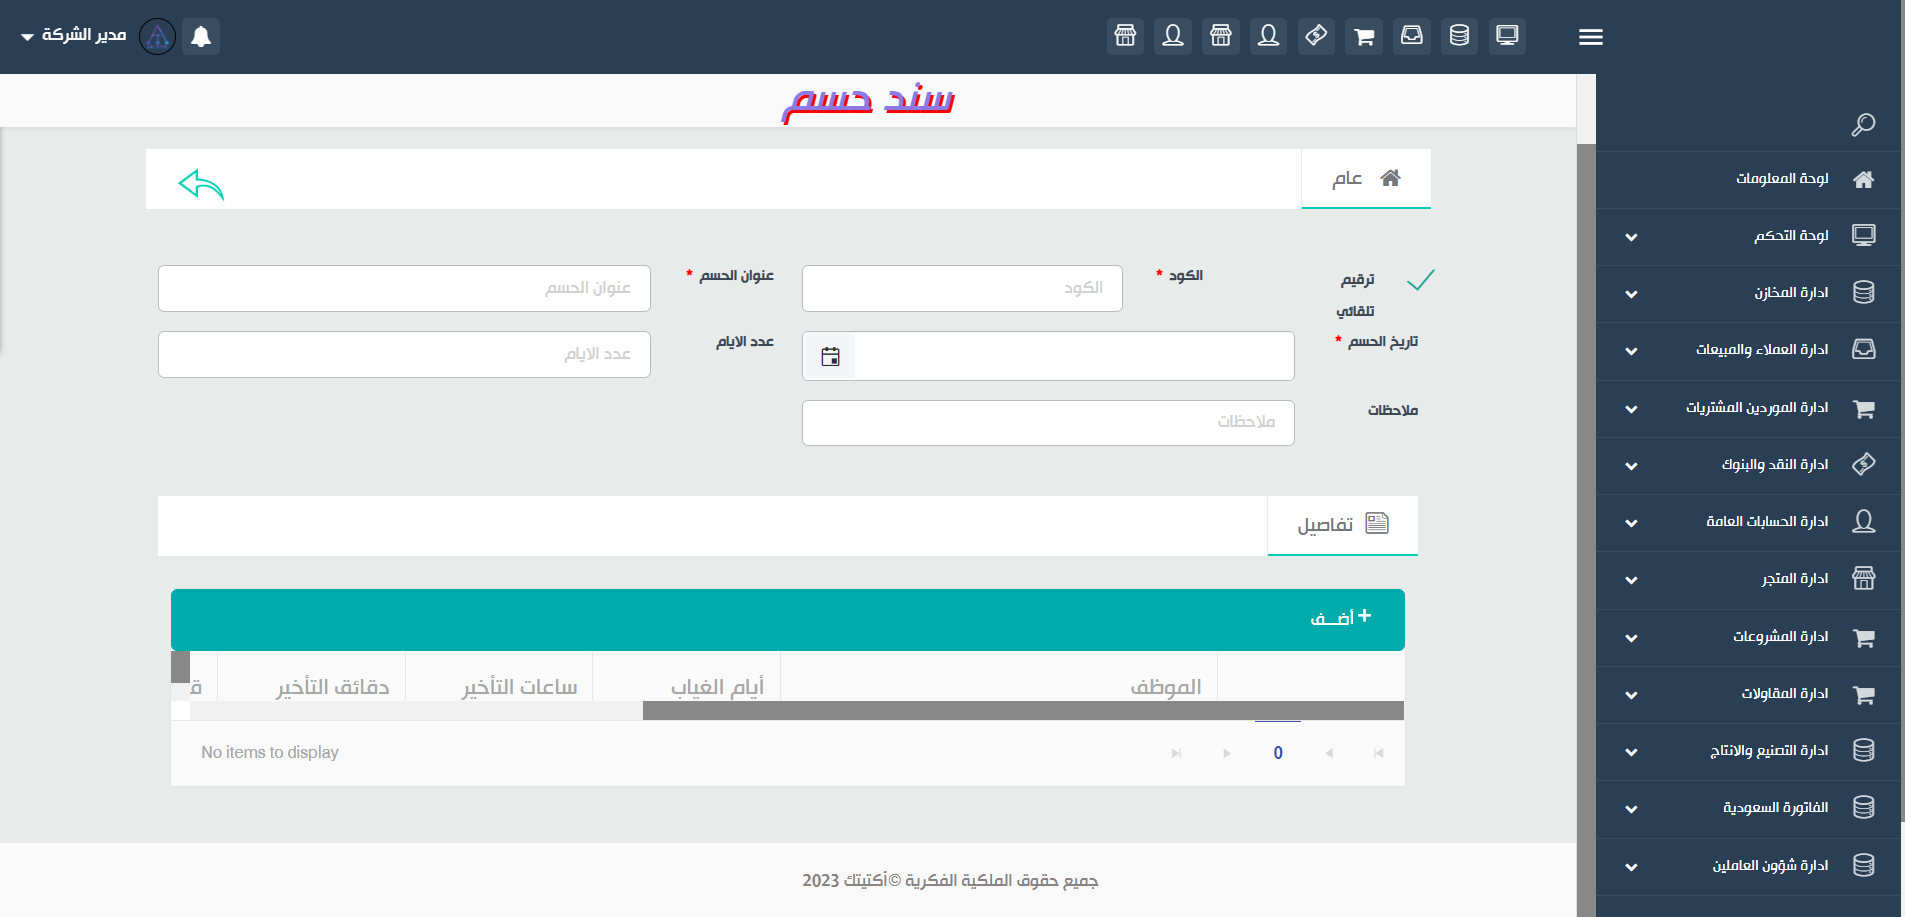This screenshot has width=1905, height=917.
Task: Click the monitor icon in top toolbar
Action: [1507, 36]
